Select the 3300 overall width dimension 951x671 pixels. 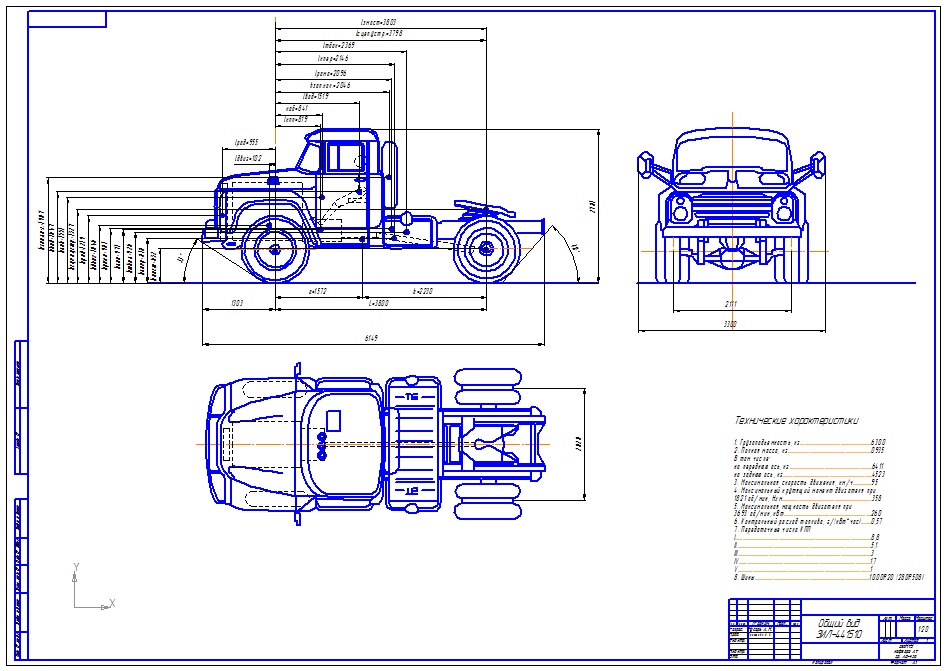point(730,325)
